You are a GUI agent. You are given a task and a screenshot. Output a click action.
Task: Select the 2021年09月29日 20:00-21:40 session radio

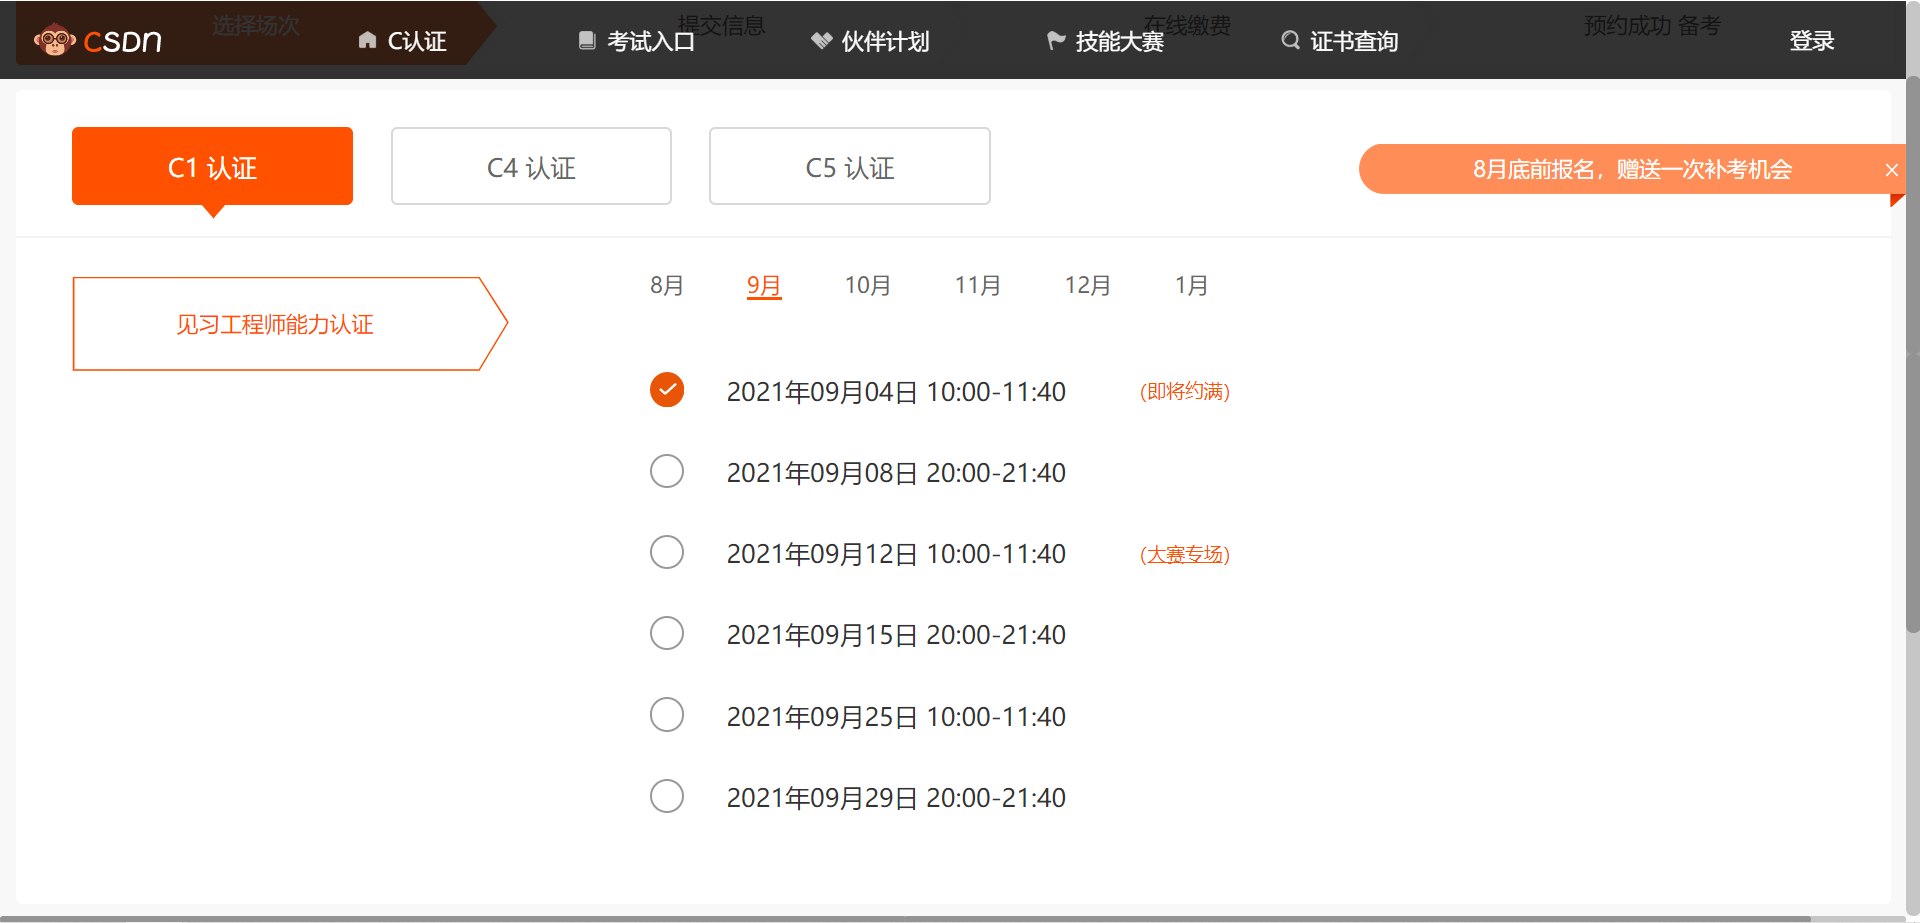[x=667, y=796]
